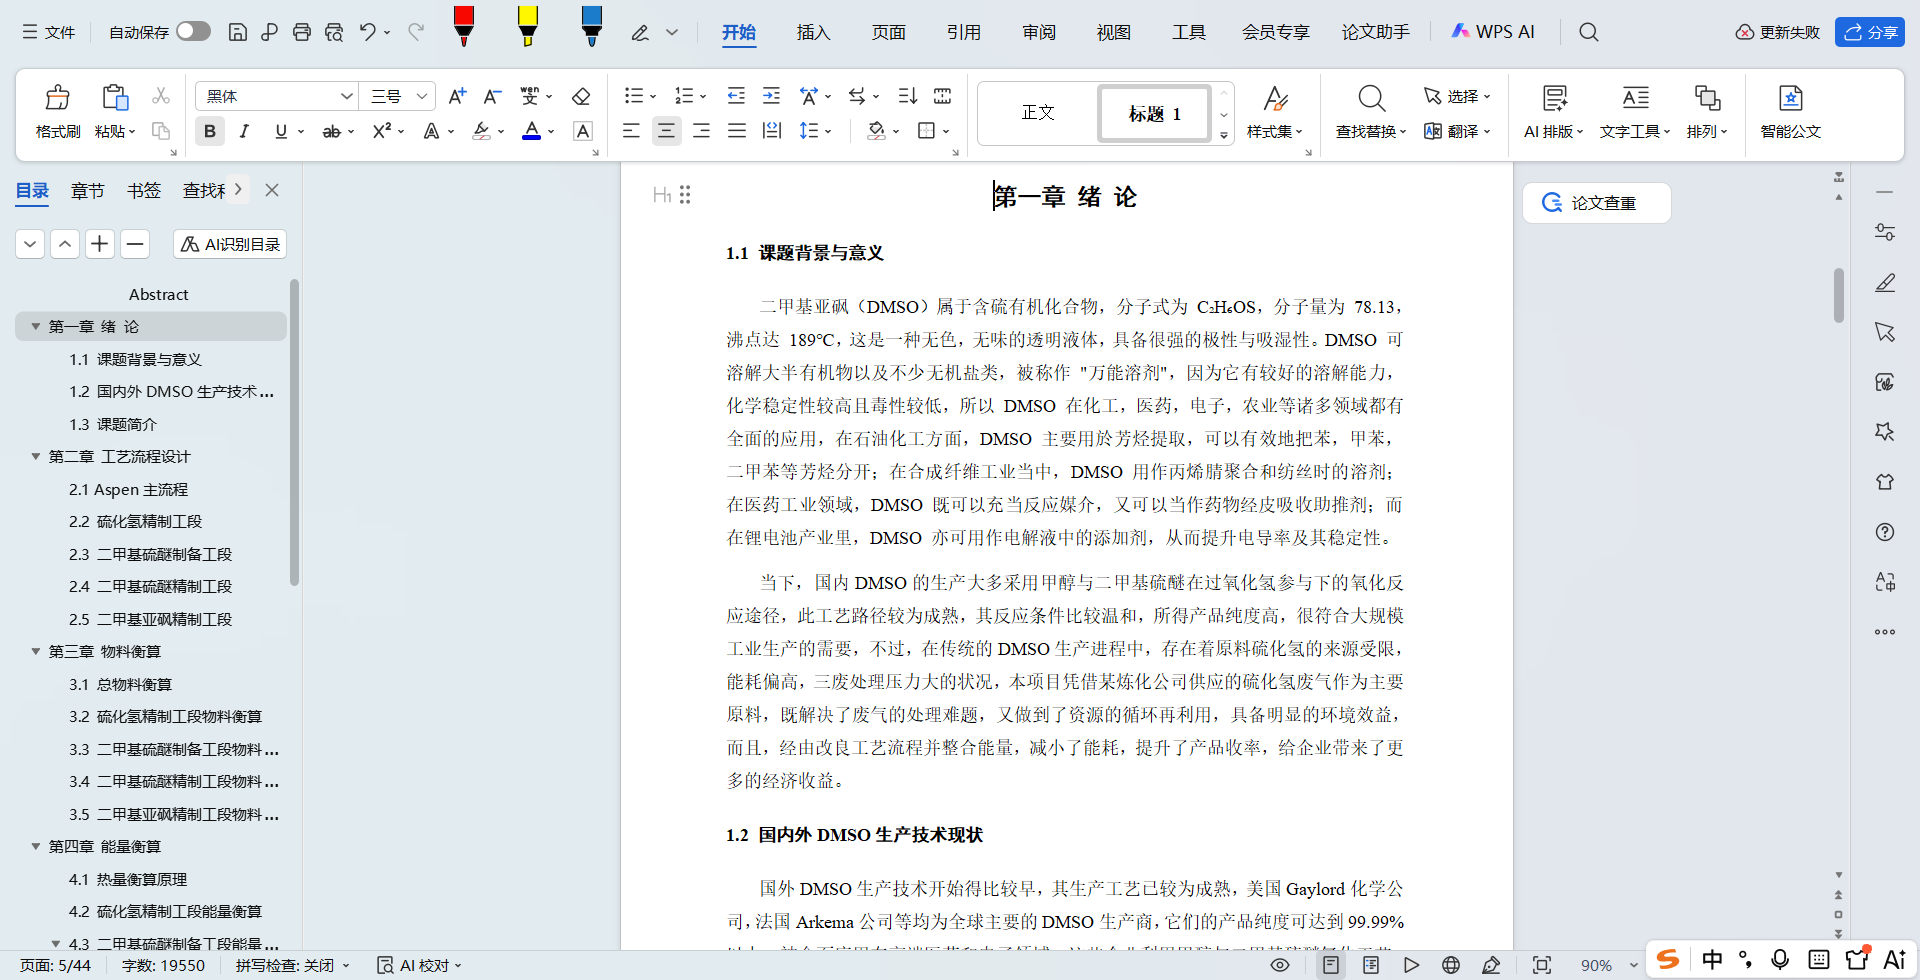The image size is (1920, 980).
Task: Click the AI排版 icon
Action: coord(1554,98)
